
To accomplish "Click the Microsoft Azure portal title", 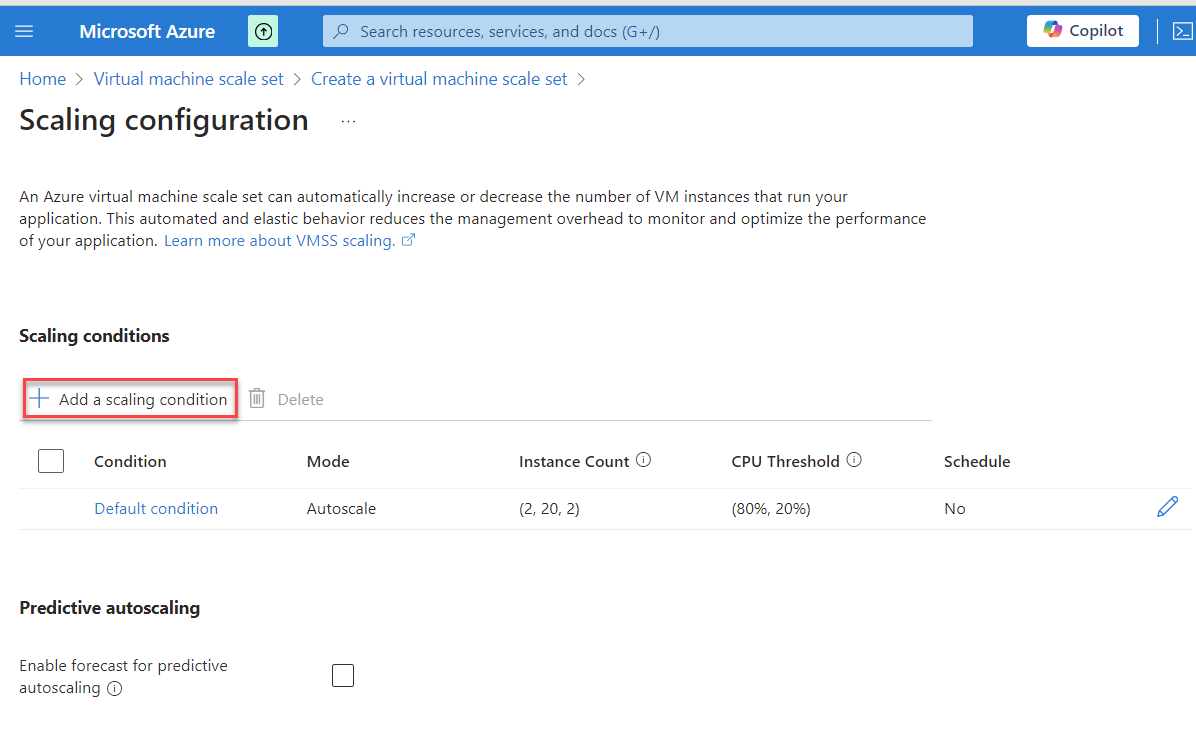I will pos(147,31).
